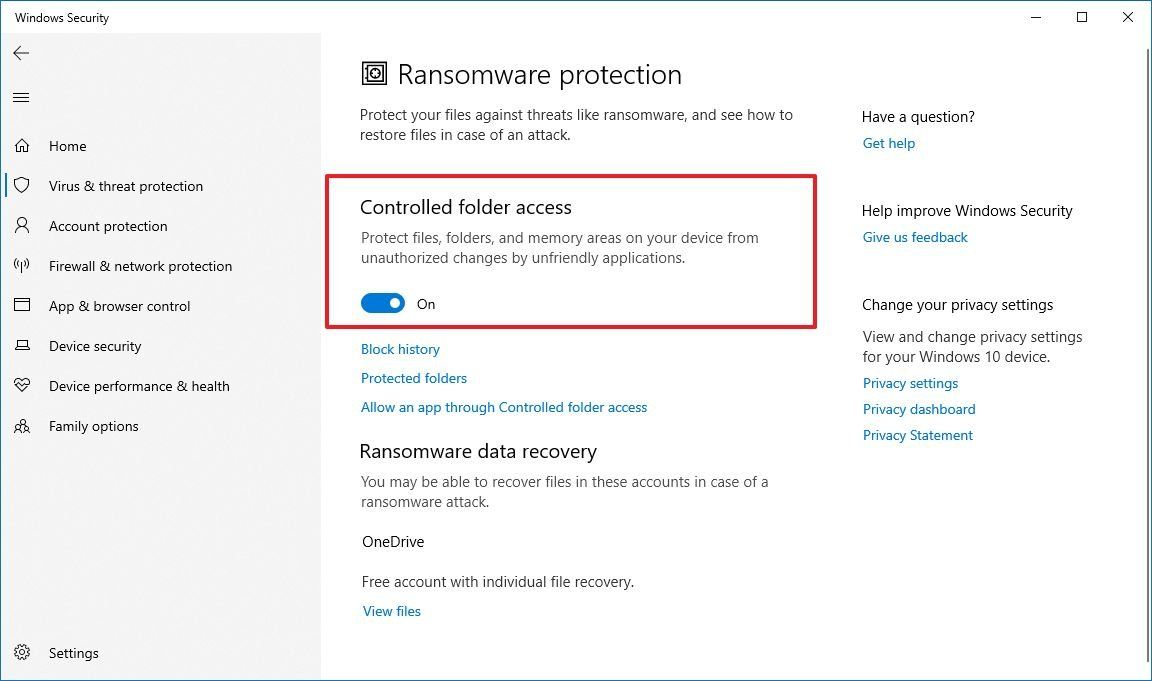1152x681 pixels.
Task: Open Settings via the gear icon
Action: 22,653
